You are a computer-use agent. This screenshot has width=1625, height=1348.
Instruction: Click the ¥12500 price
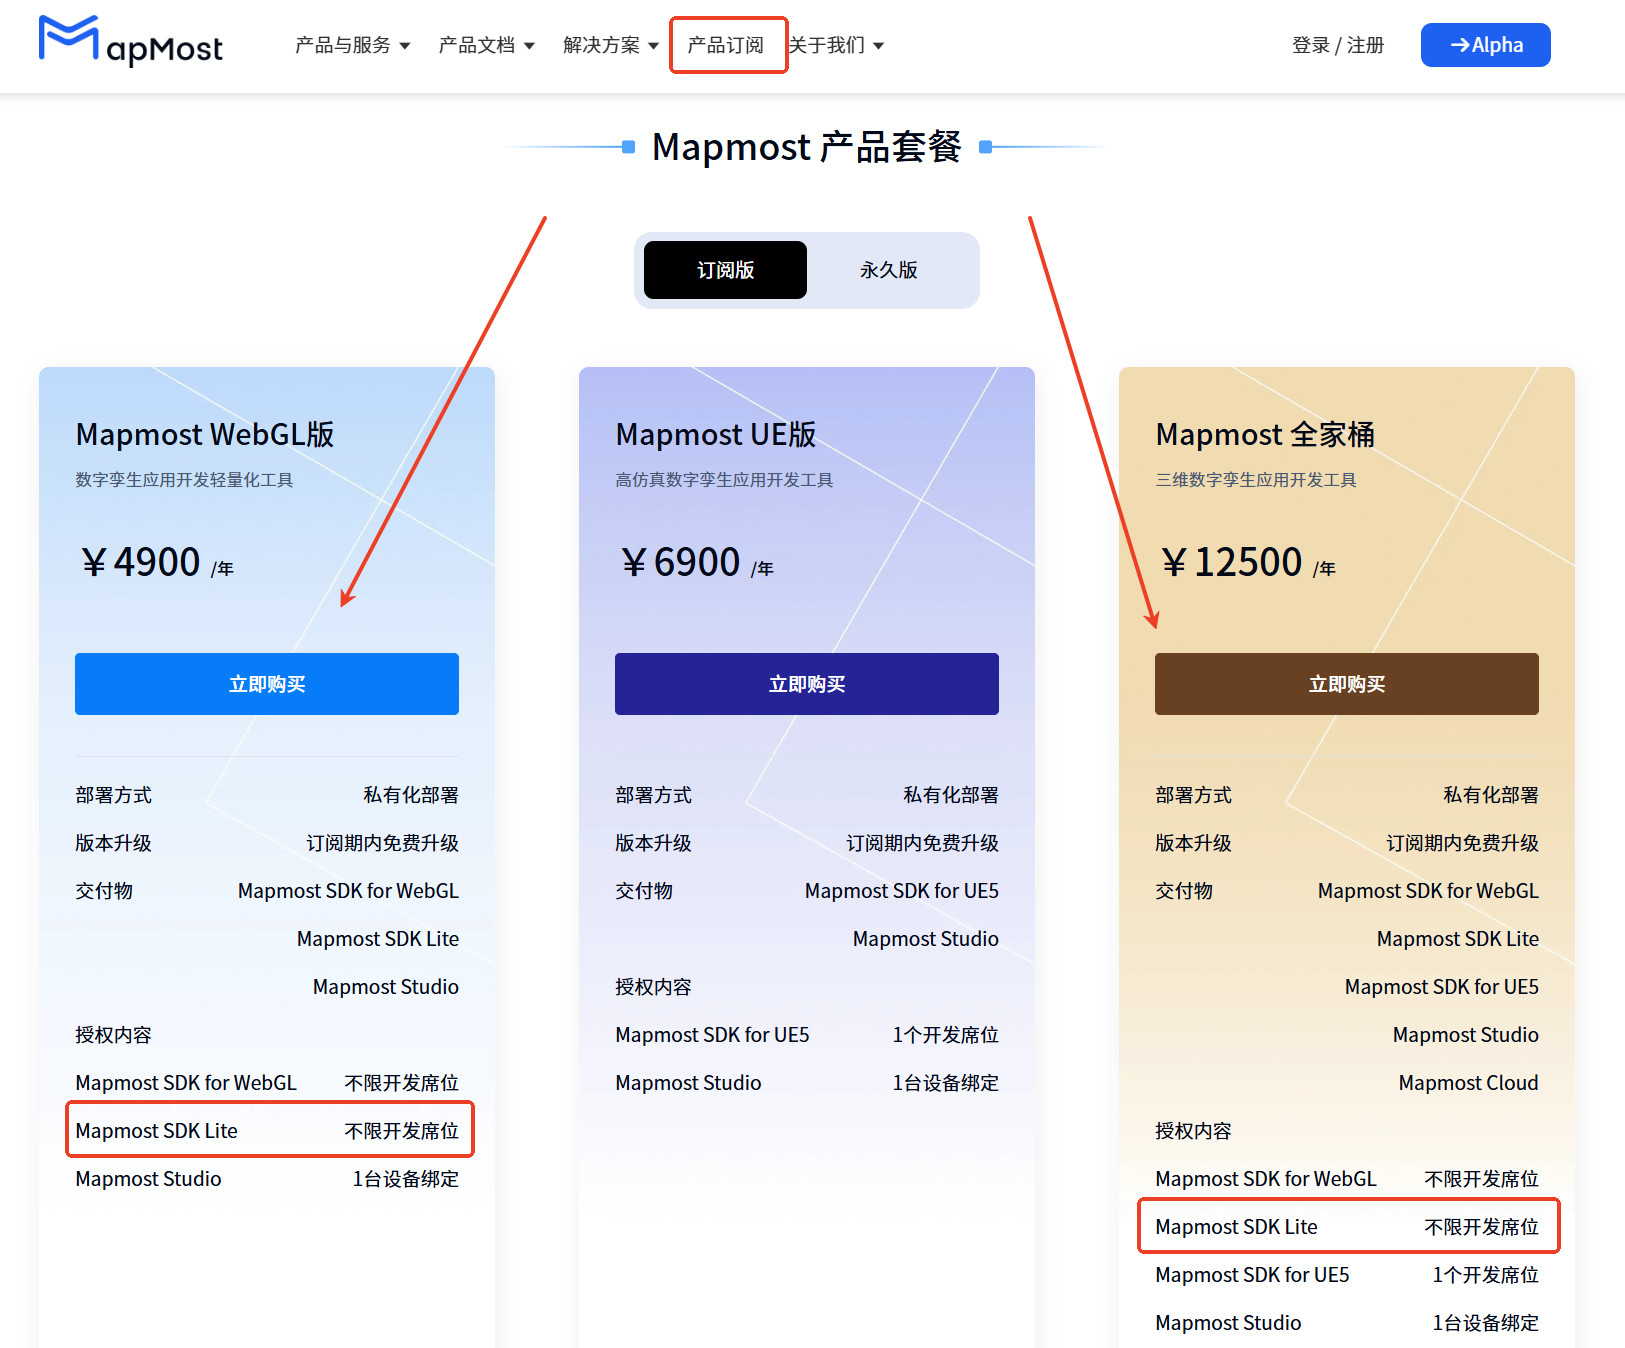click(x=1247, y=562)
